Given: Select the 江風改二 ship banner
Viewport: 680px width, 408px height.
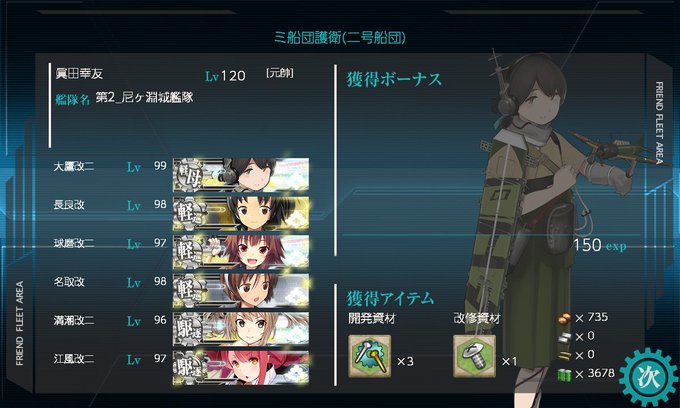Looking at the screenshot, I should (241, 368).
